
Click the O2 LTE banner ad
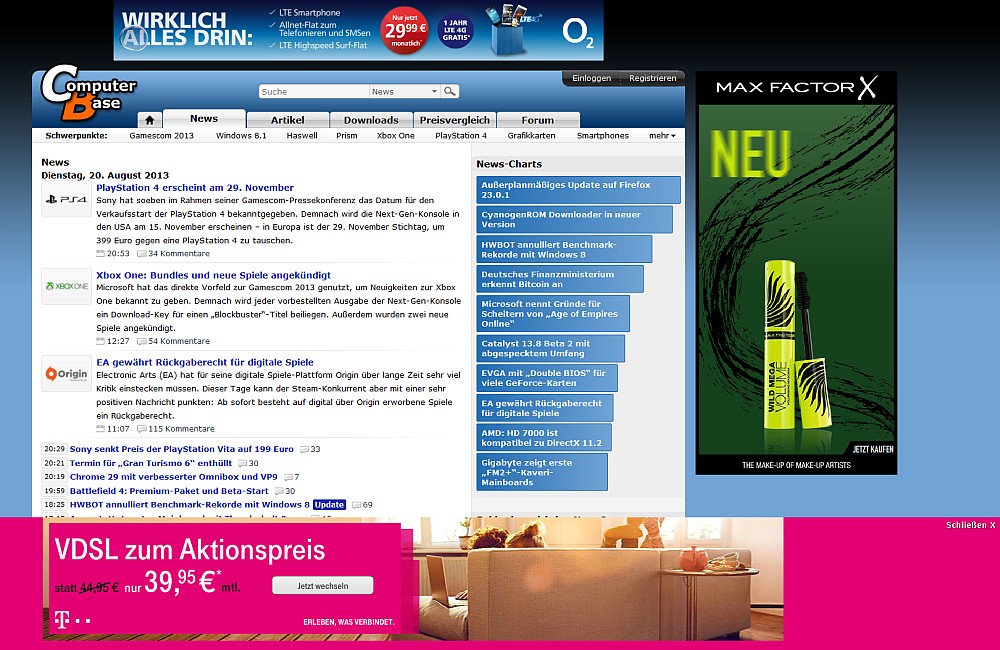coord(358,30)
